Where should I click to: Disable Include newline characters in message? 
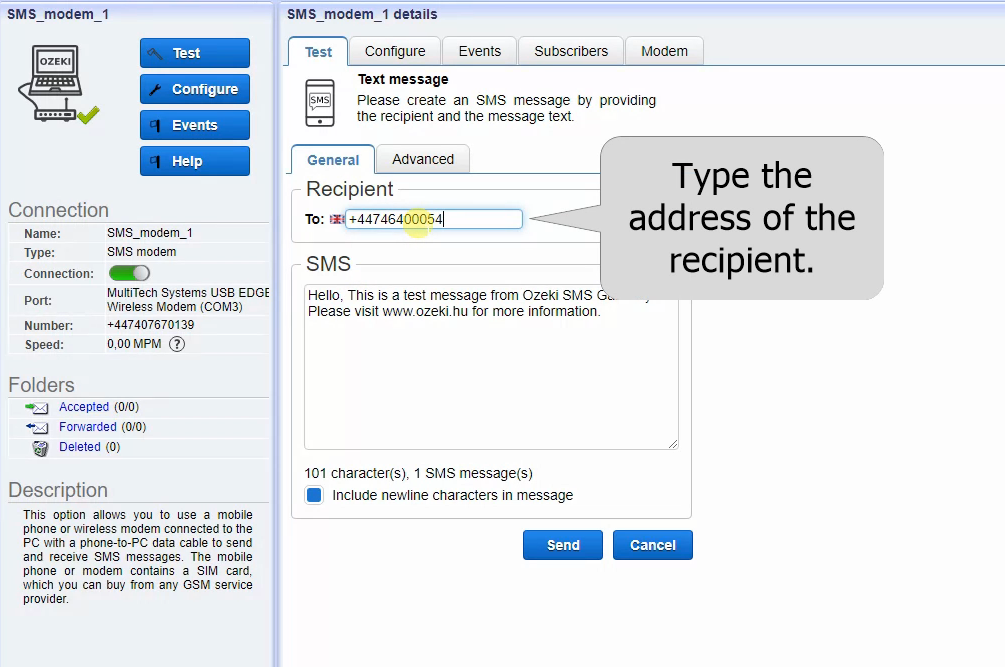click(x=314, y=495)
